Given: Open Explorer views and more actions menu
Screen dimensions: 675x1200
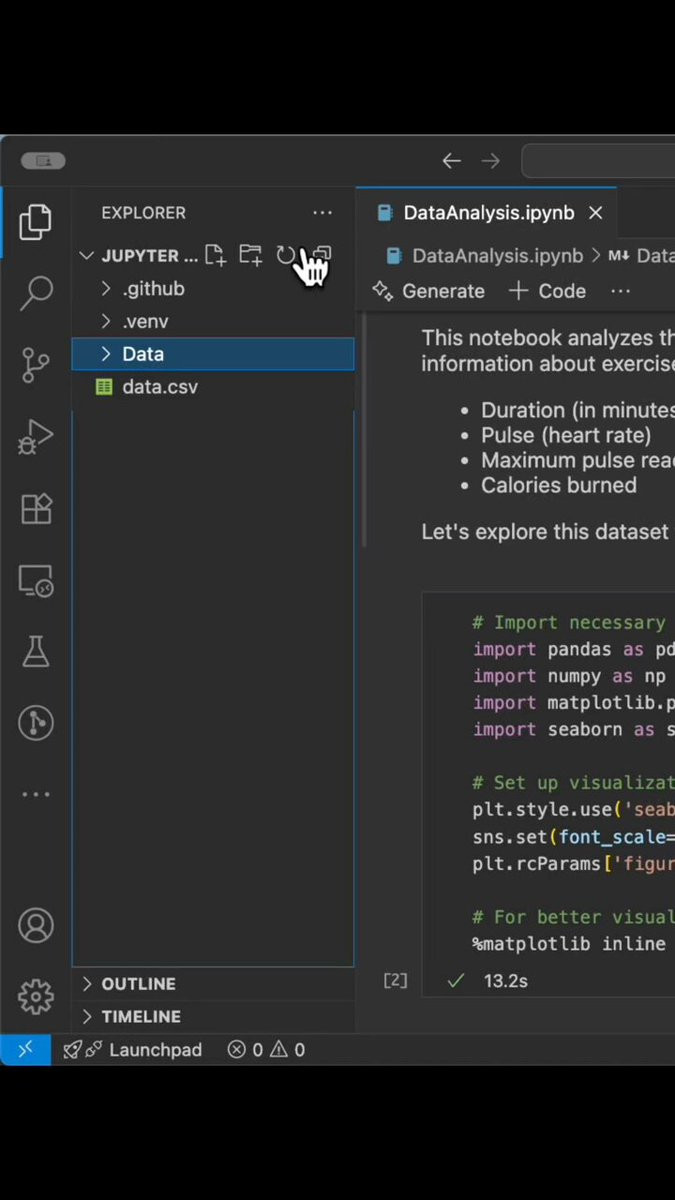Looking at the screenshot, I should tap(322, 213).
